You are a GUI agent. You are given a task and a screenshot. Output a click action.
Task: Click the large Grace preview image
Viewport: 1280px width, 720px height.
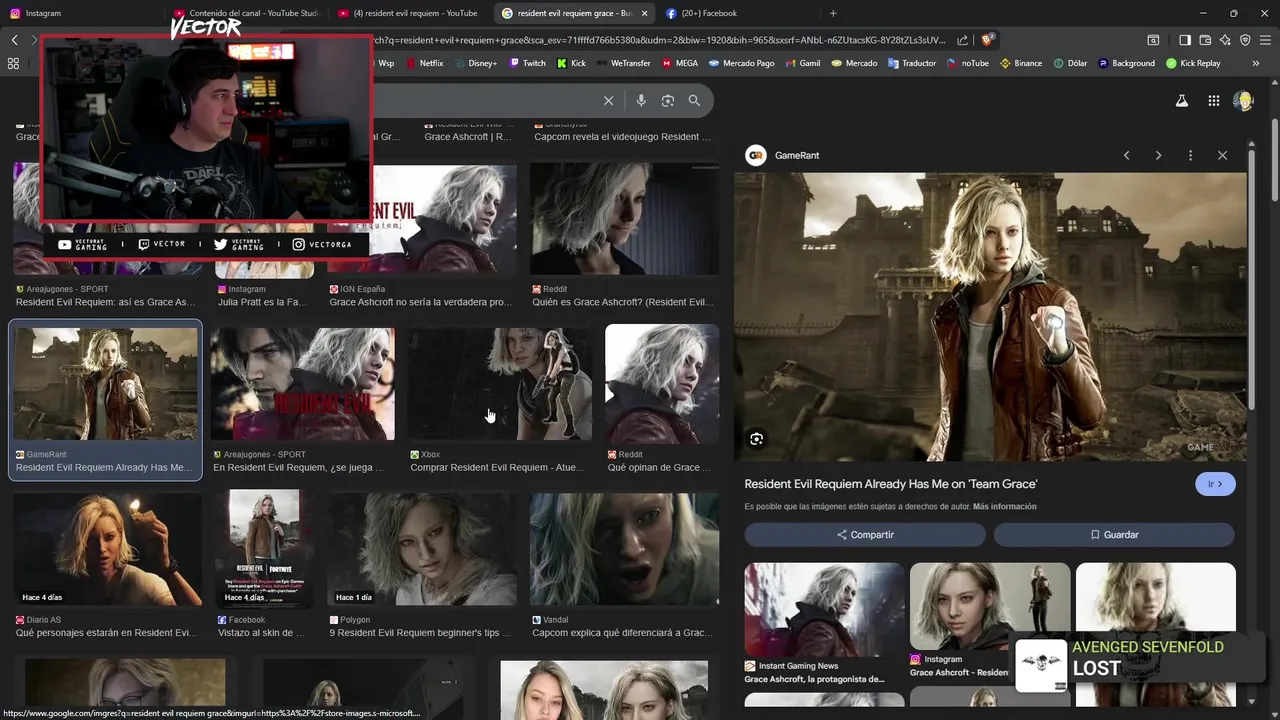990,317
